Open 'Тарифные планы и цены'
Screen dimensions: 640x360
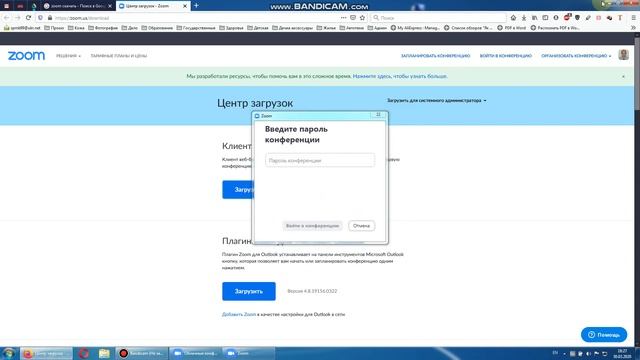(x=119, y=56)
